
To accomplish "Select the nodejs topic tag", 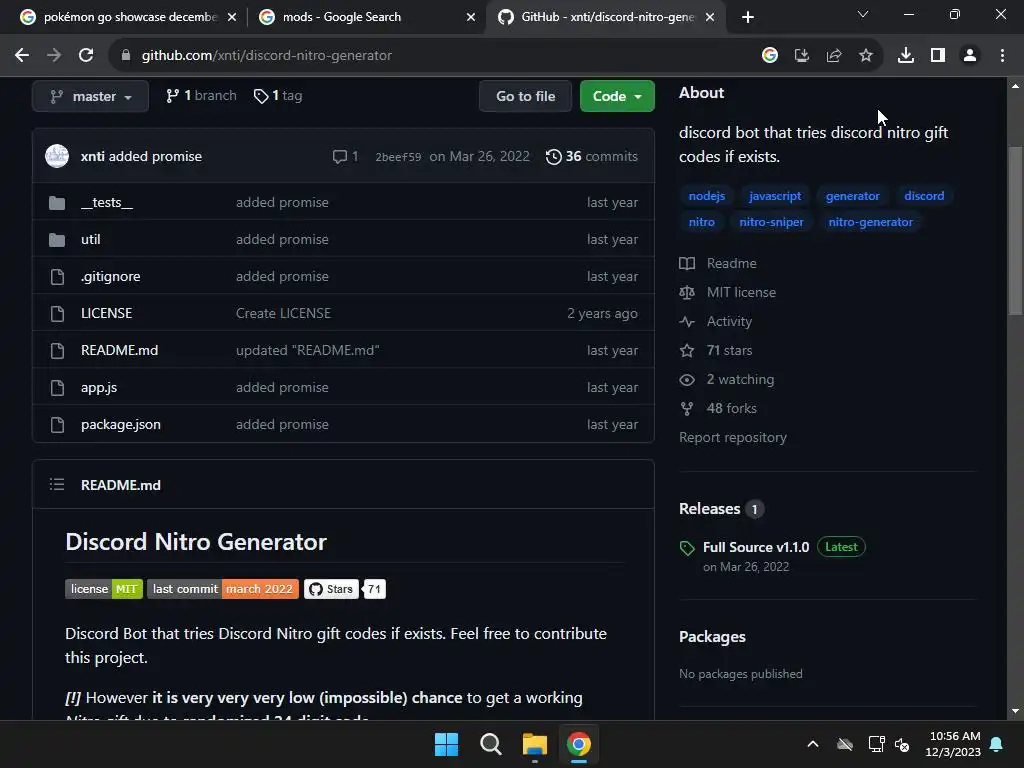I will [707, 196].
